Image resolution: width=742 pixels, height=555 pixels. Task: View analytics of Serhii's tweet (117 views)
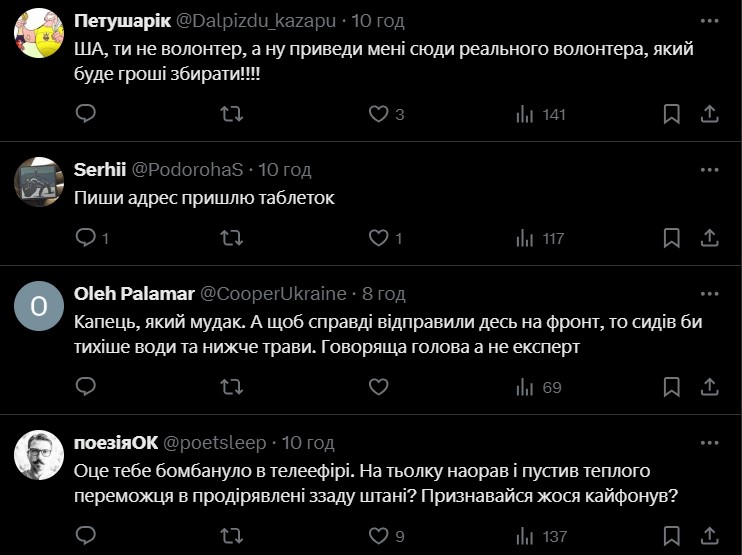point(540,238)
